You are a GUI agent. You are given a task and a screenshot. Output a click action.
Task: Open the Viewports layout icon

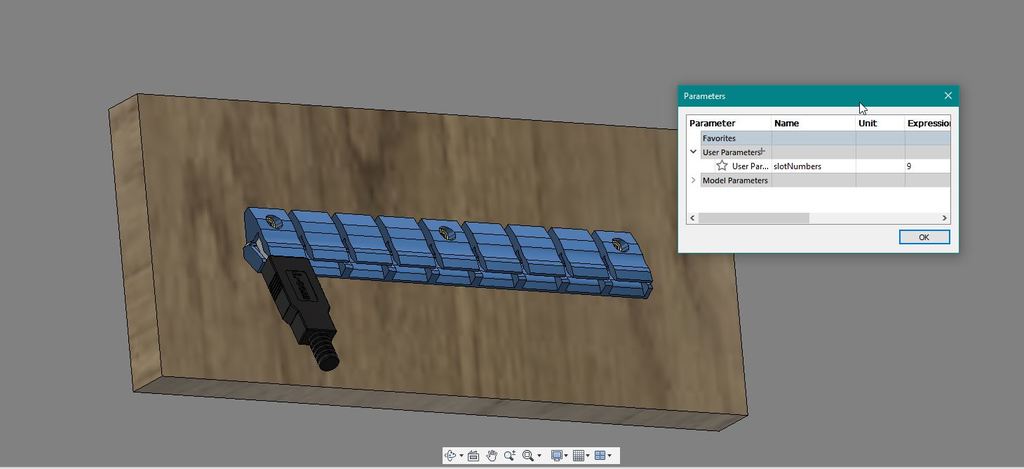click(600, 456)
